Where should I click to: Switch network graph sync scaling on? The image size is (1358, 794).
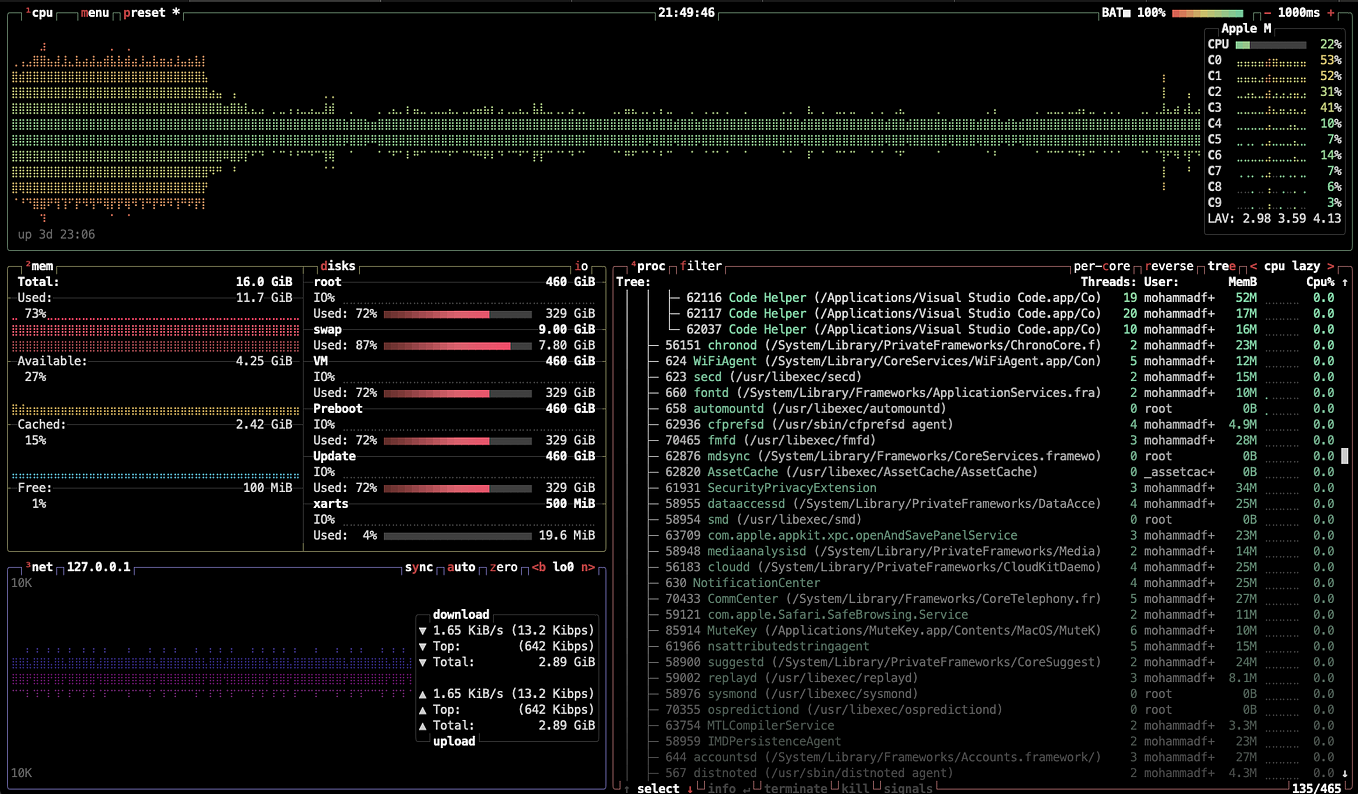coord(421,567)
